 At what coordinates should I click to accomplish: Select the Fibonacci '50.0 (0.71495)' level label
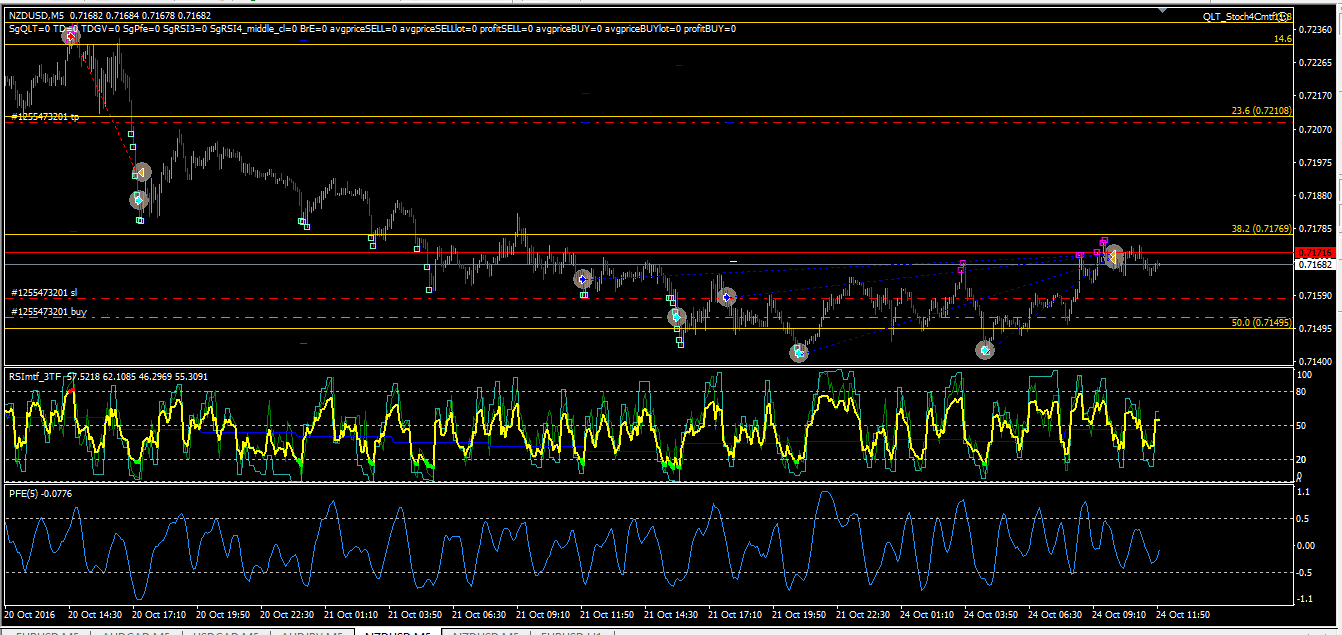[1260, 322]
